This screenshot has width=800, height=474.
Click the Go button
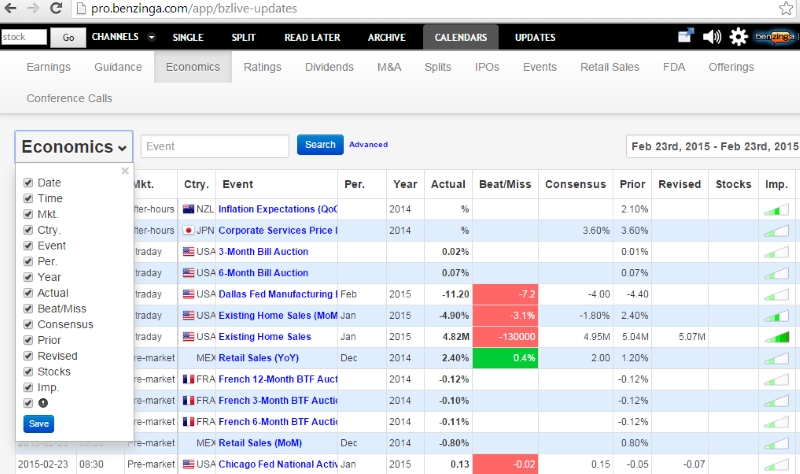(x=68, y=37)
